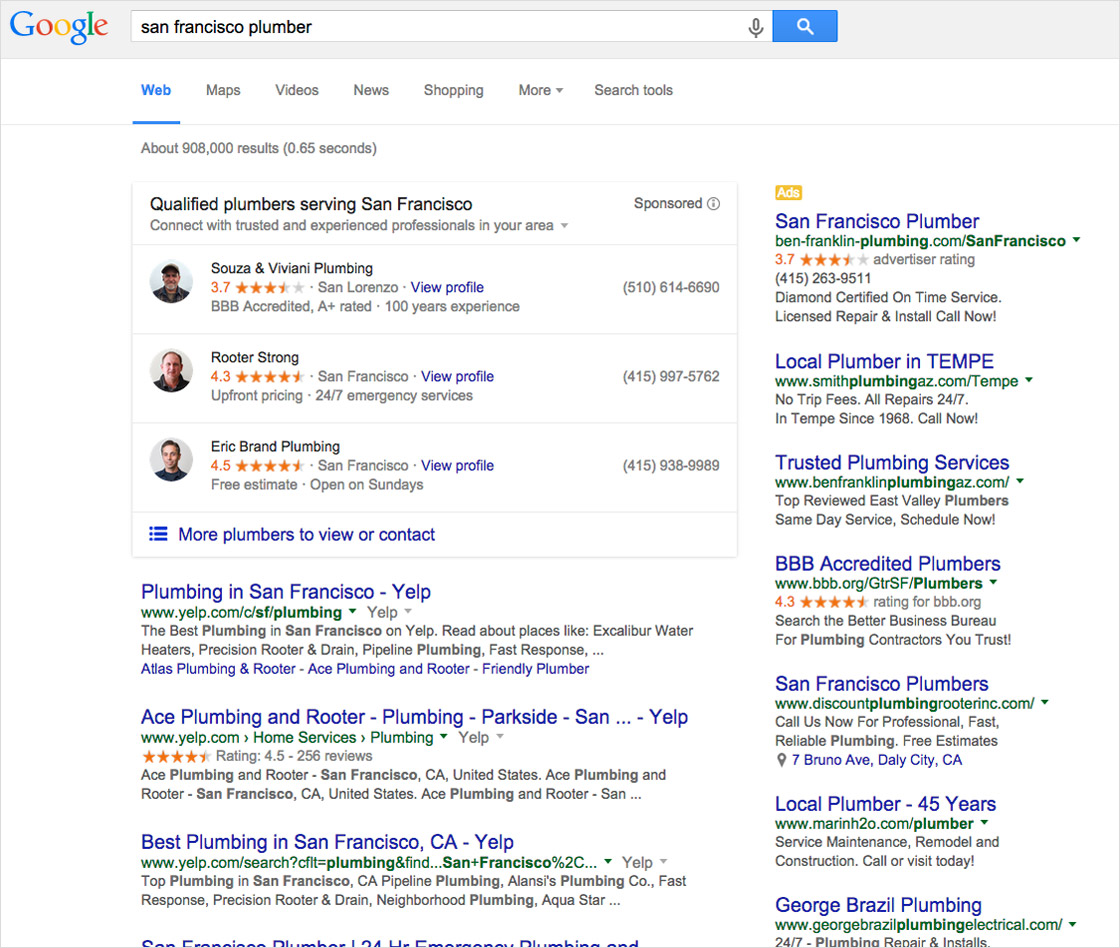
Task: Expand arrow next to Connect with trusted professionals
Action: point(564,226)
